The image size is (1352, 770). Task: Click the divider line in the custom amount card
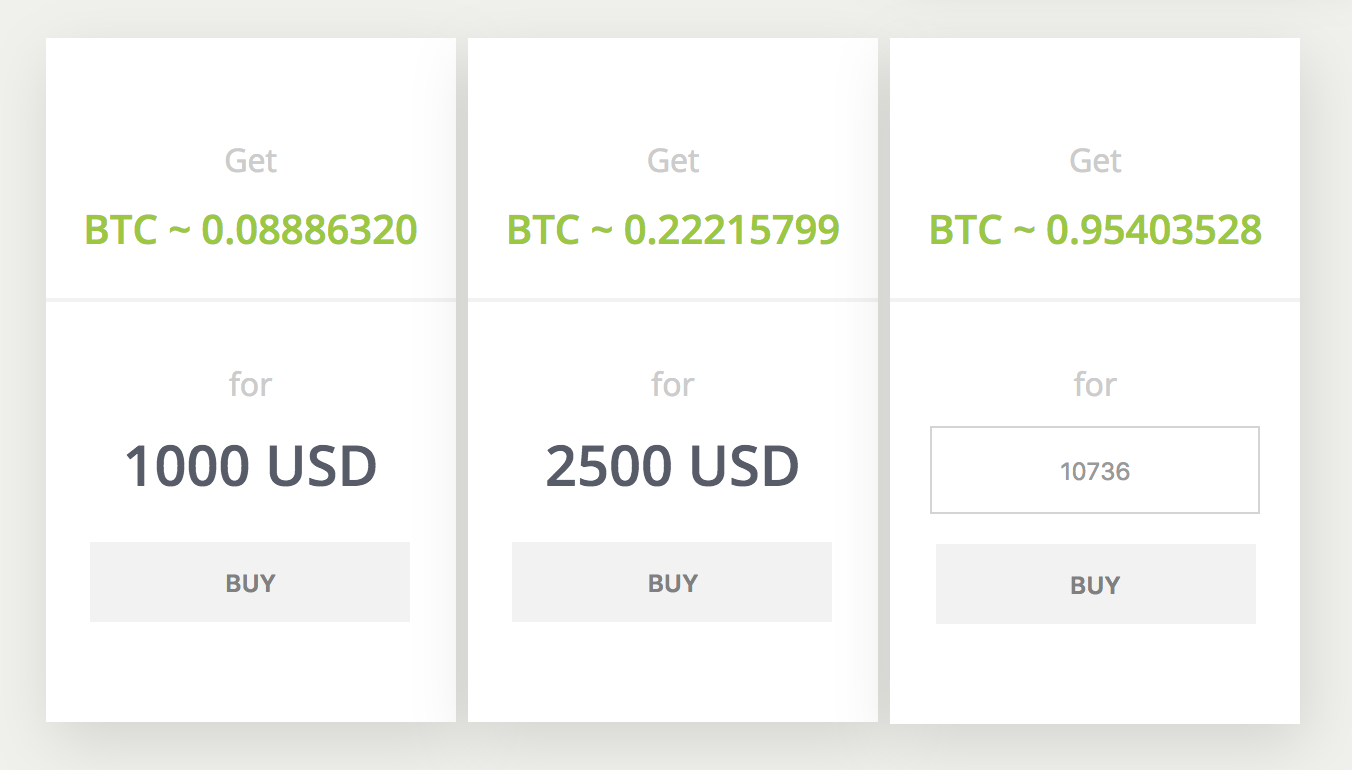click(1095, 299)
